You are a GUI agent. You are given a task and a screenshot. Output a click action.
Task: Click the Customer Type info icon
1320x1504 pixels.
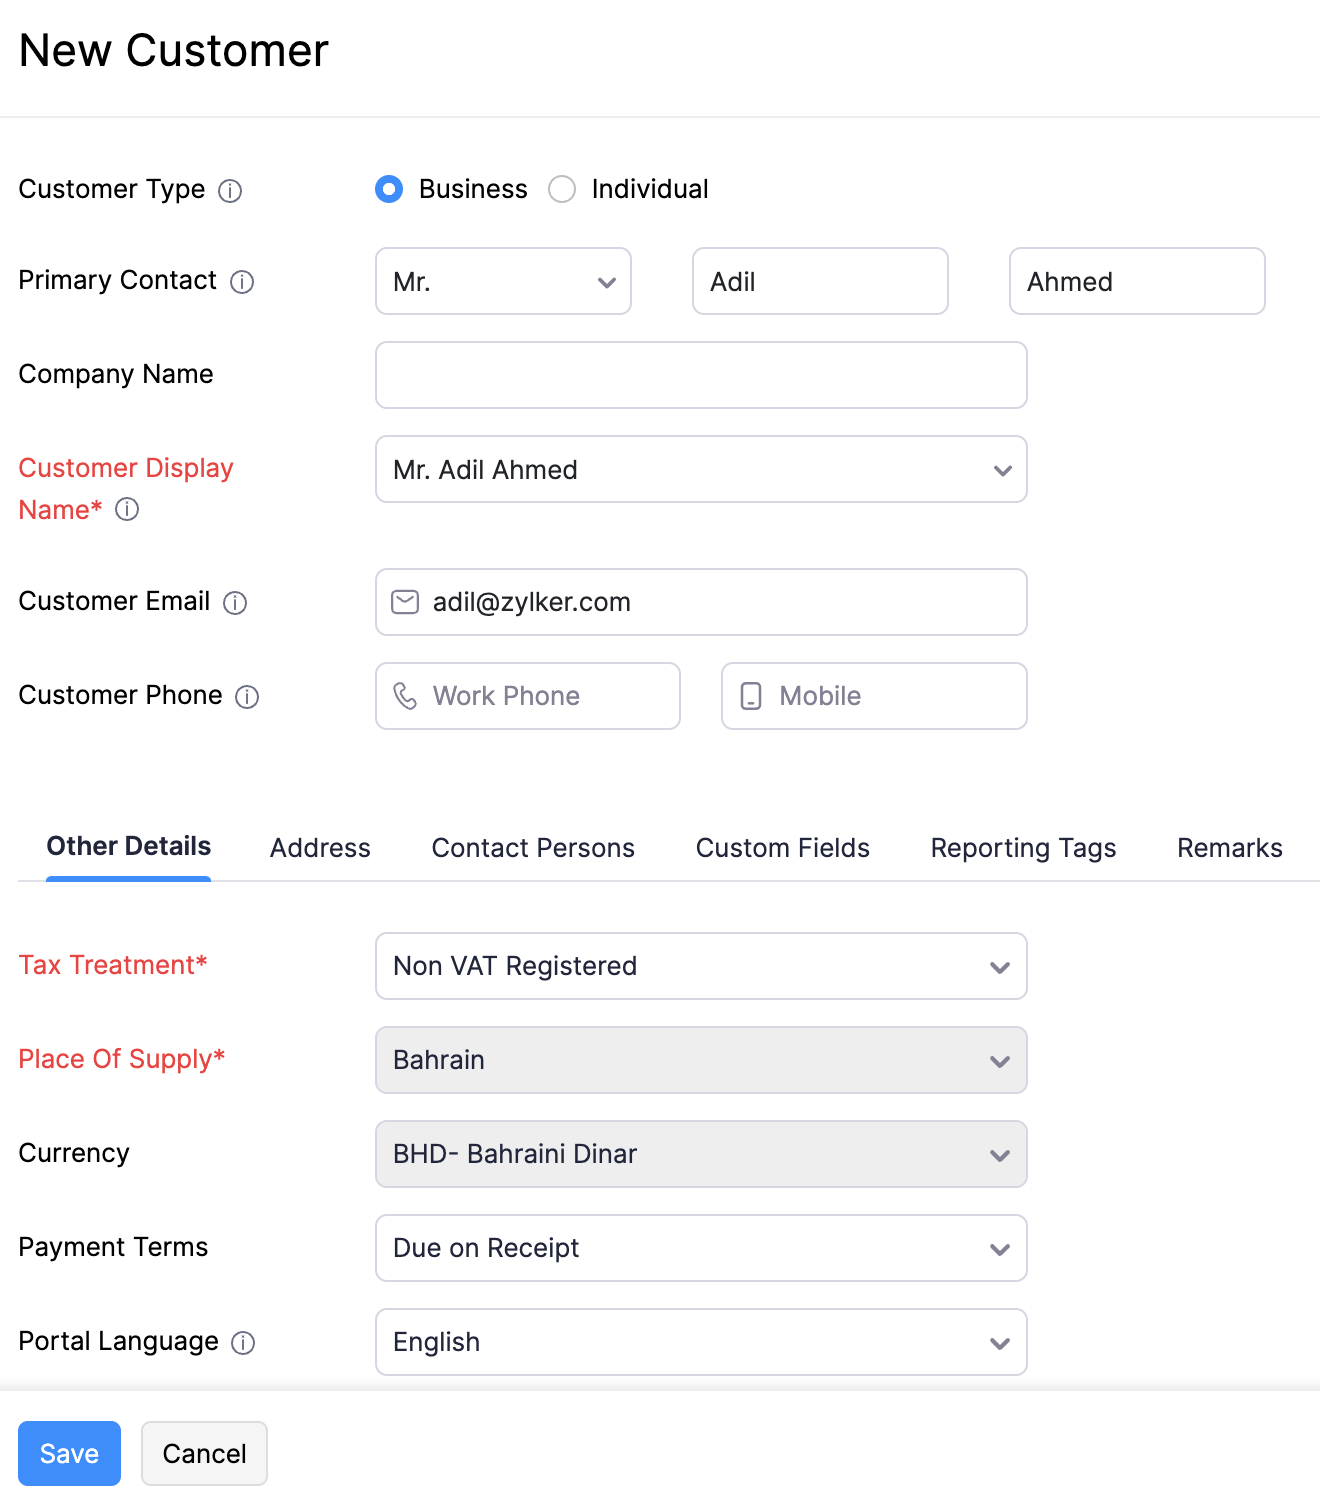[230, 190]
